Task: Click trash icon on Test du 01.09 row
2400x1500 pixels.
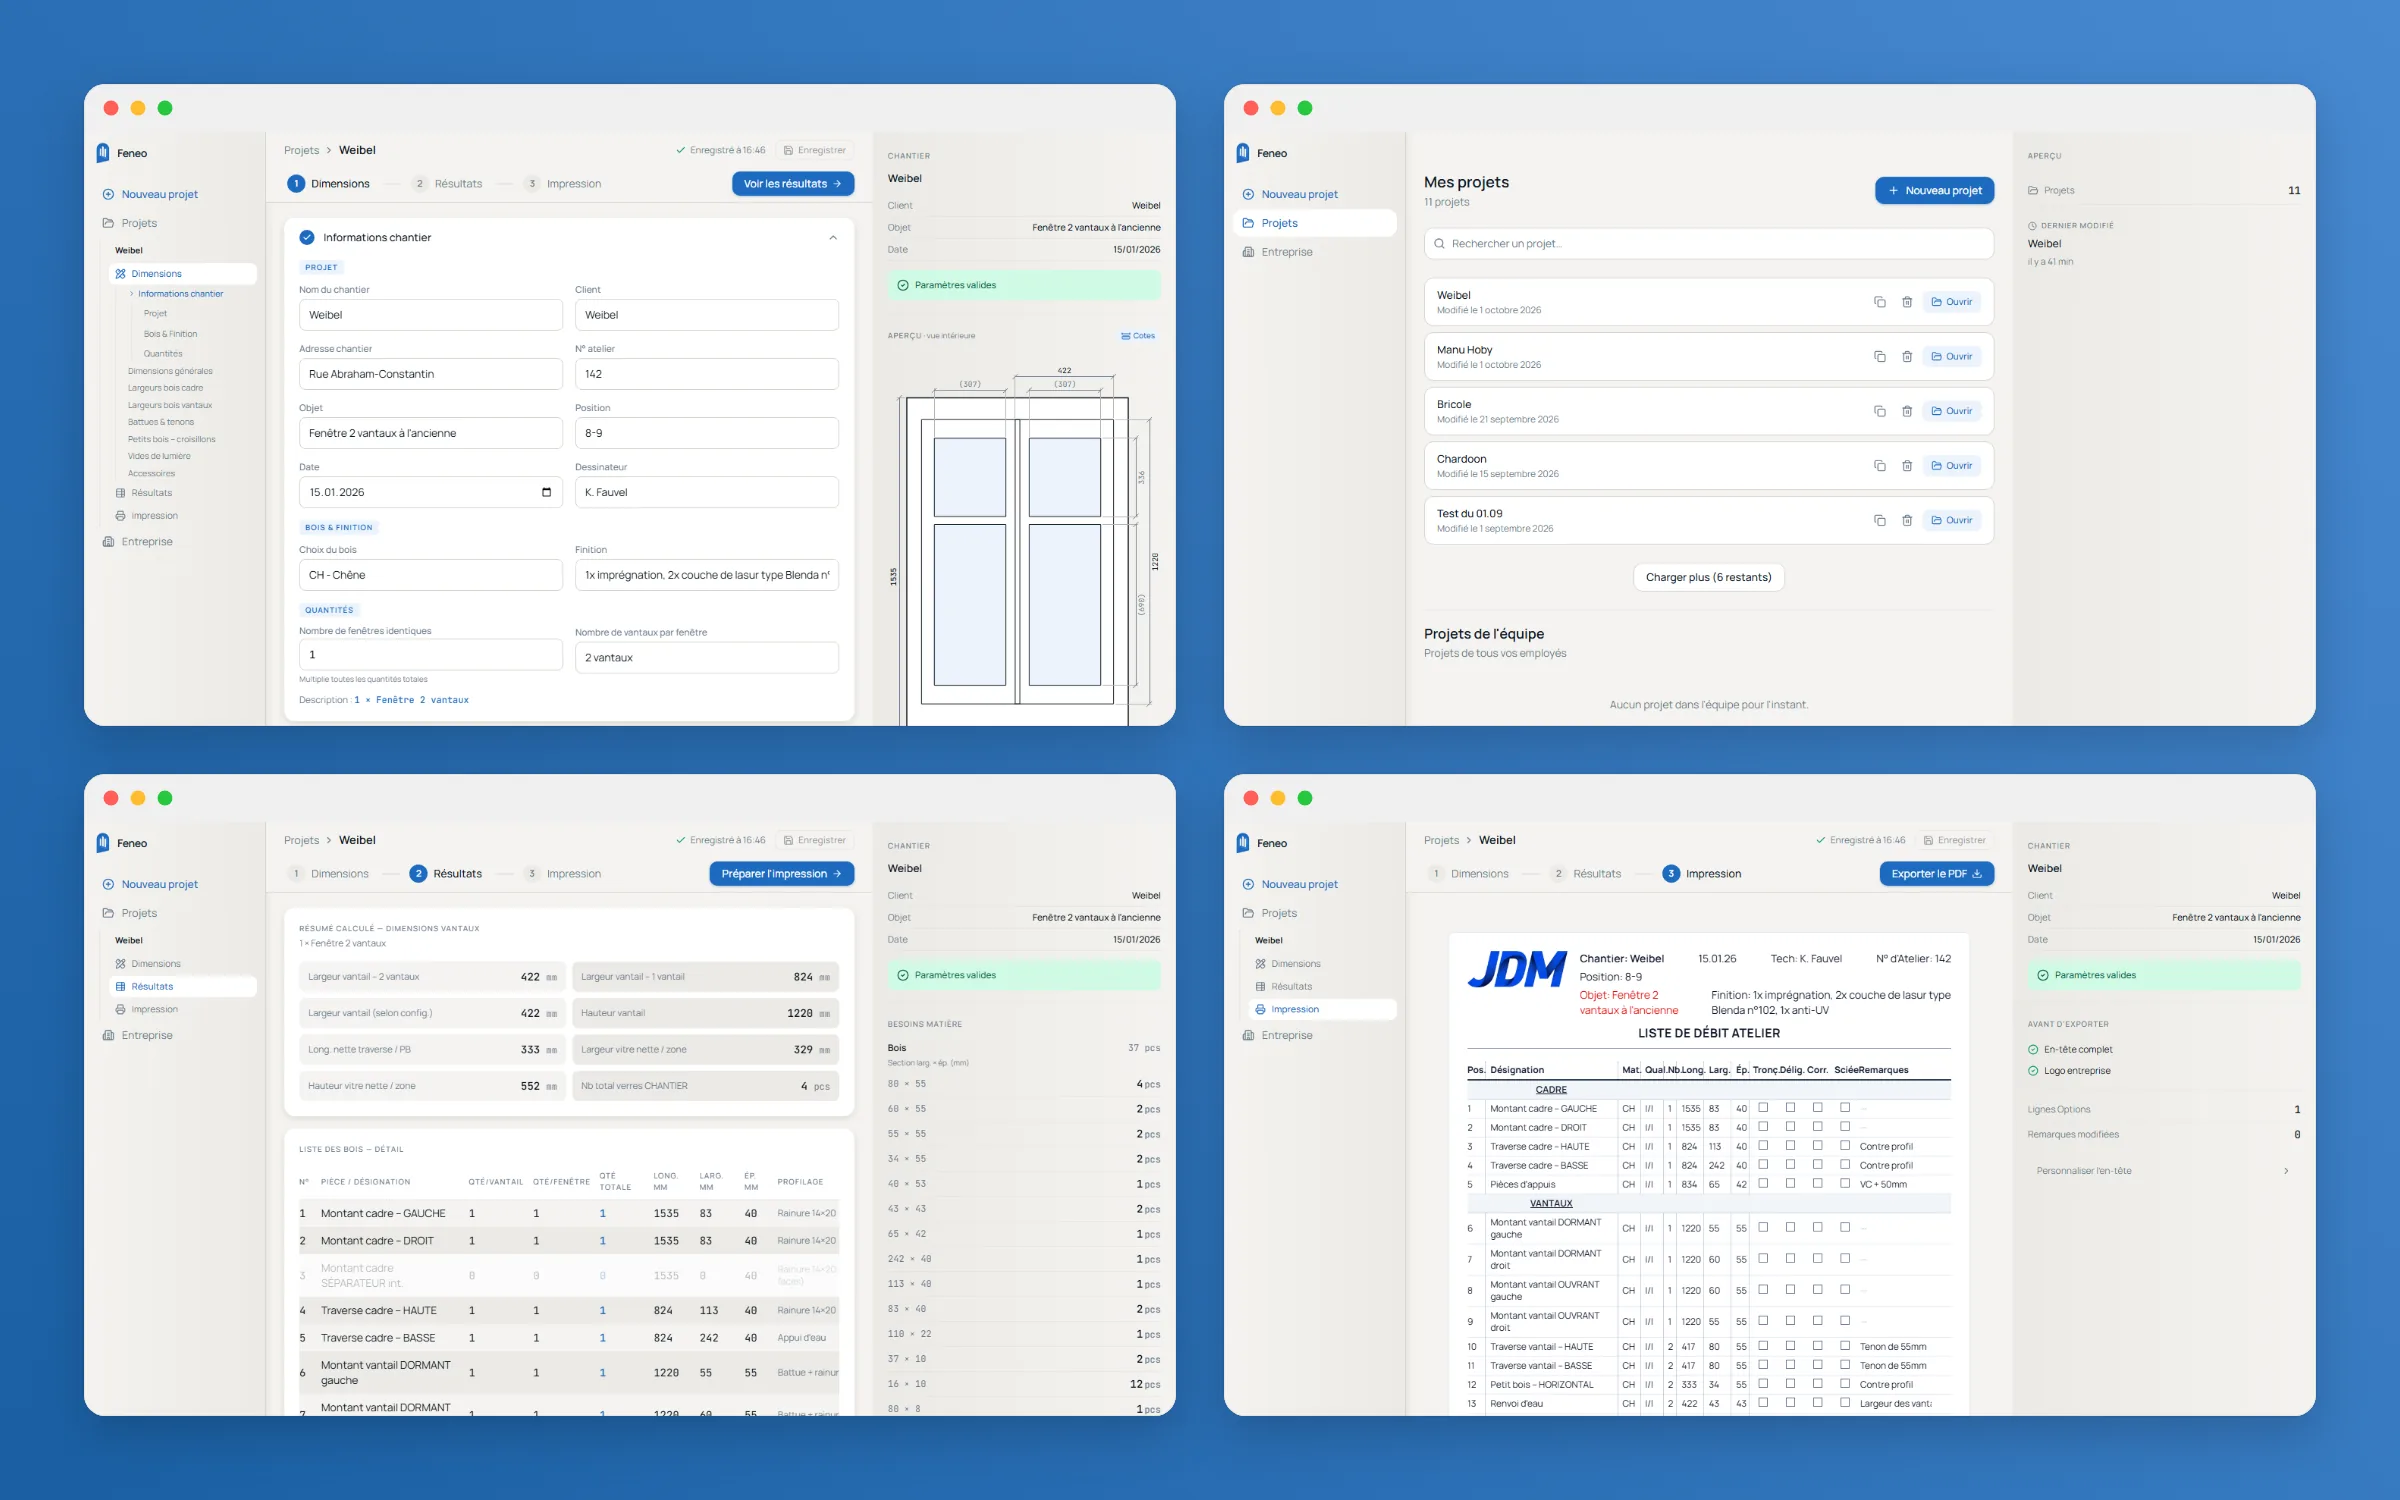Action: pyautogui.click(x=1907, y=520)
